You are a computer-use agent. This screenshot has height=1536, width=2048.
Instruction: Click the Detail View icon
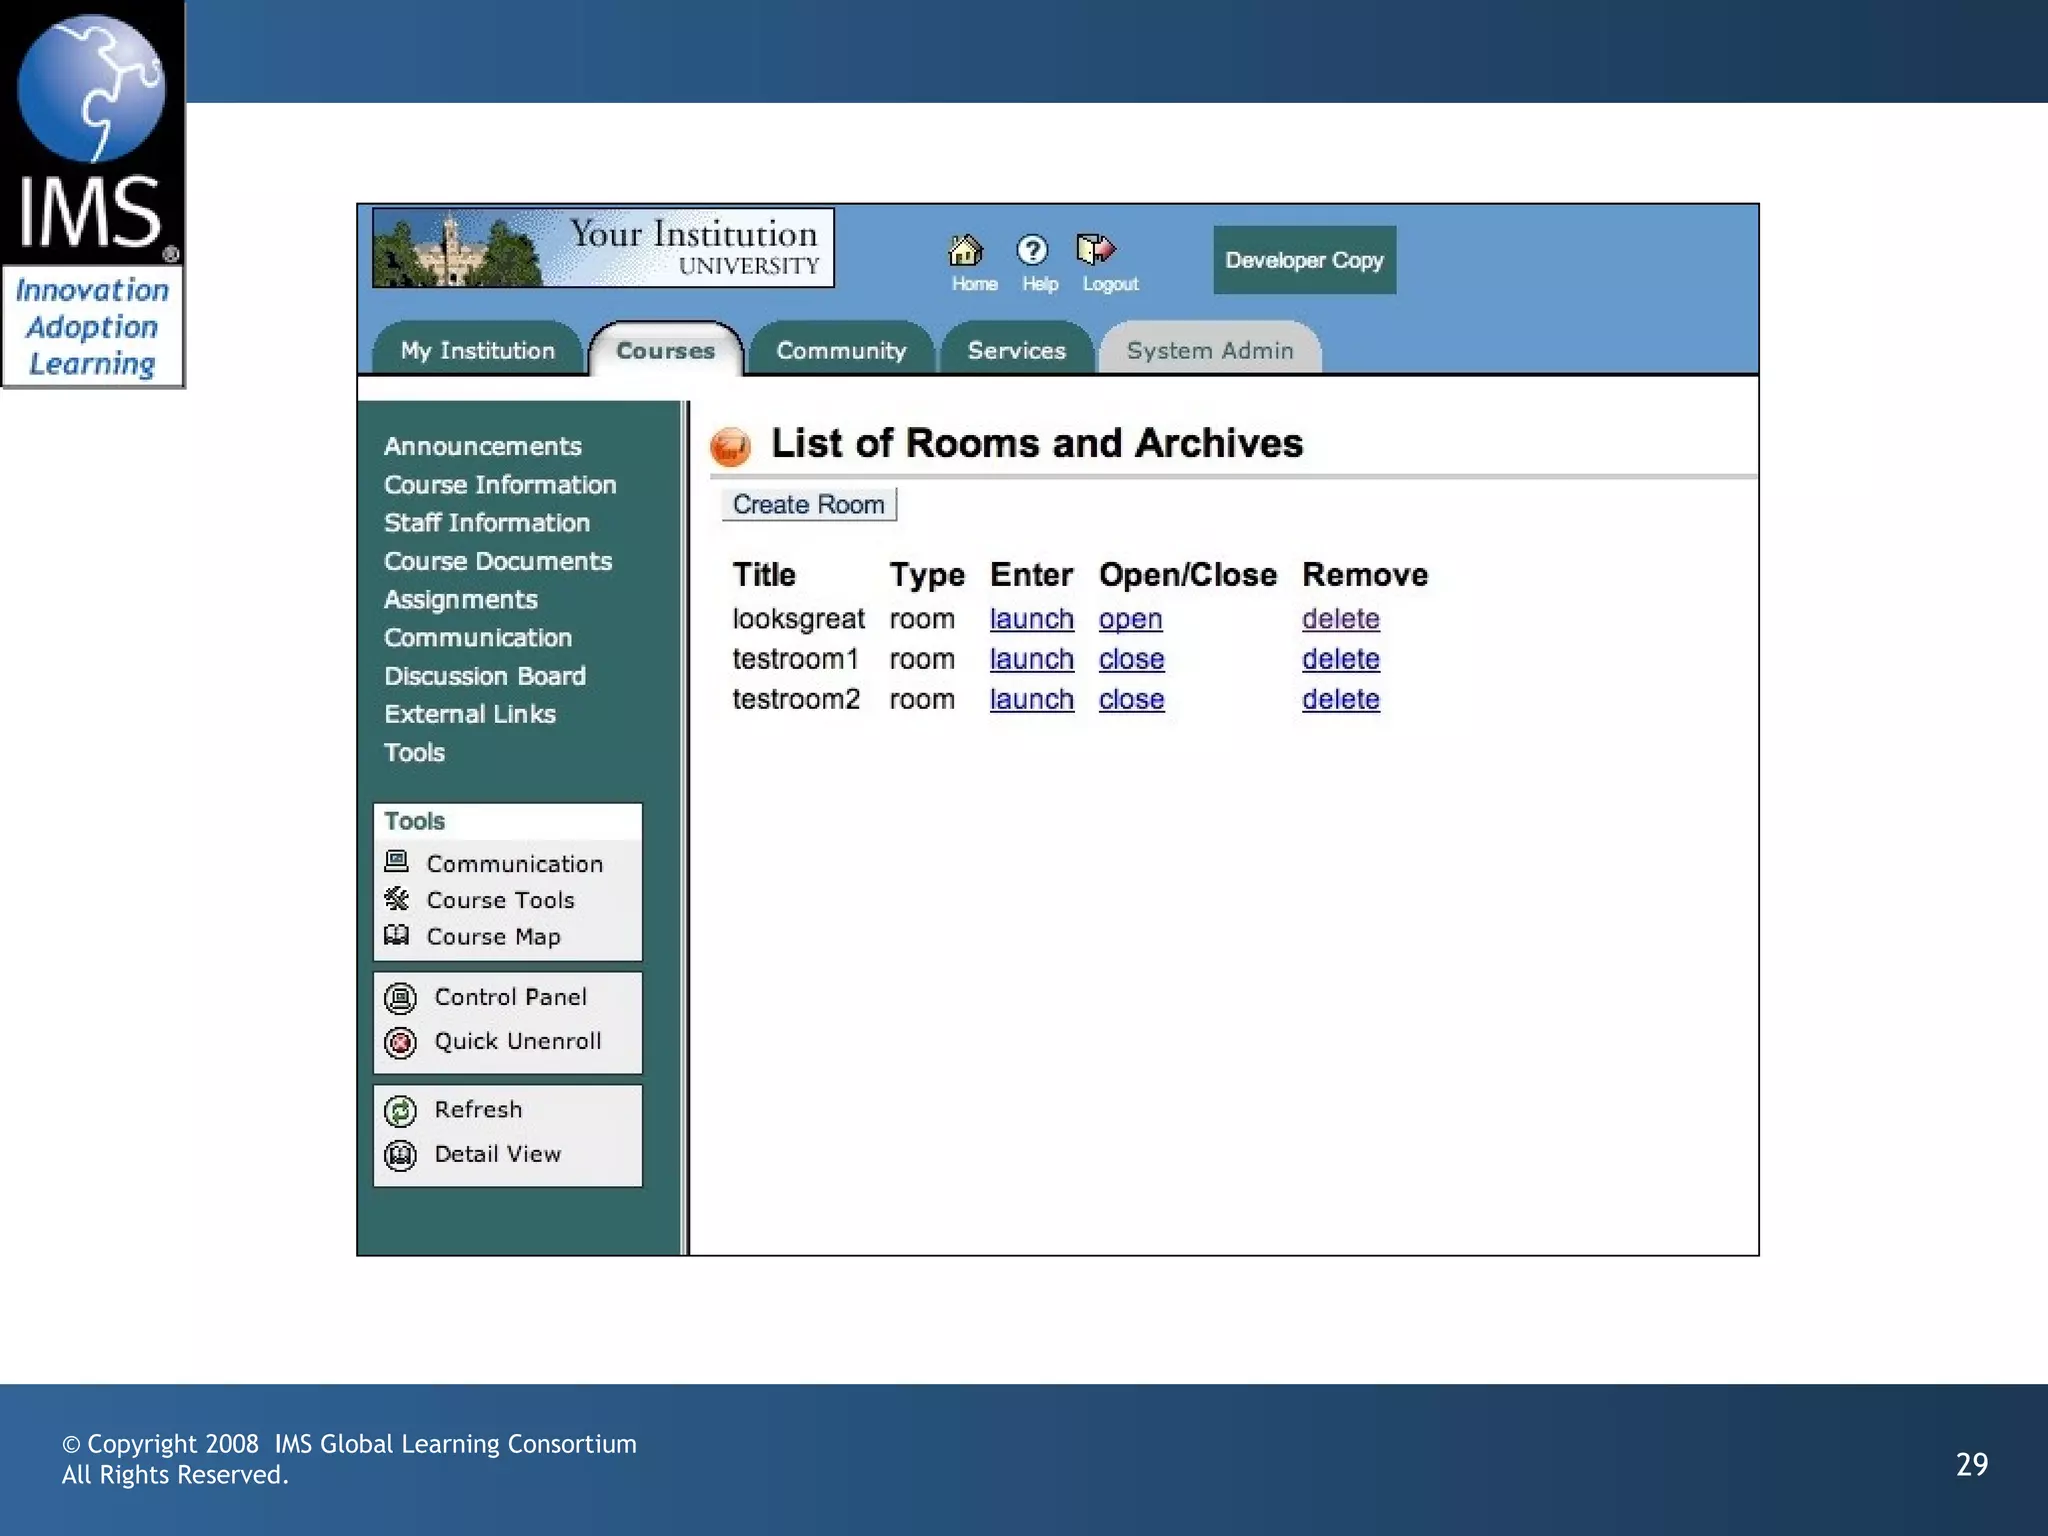pyautogui.click(x=400, y=1155)
